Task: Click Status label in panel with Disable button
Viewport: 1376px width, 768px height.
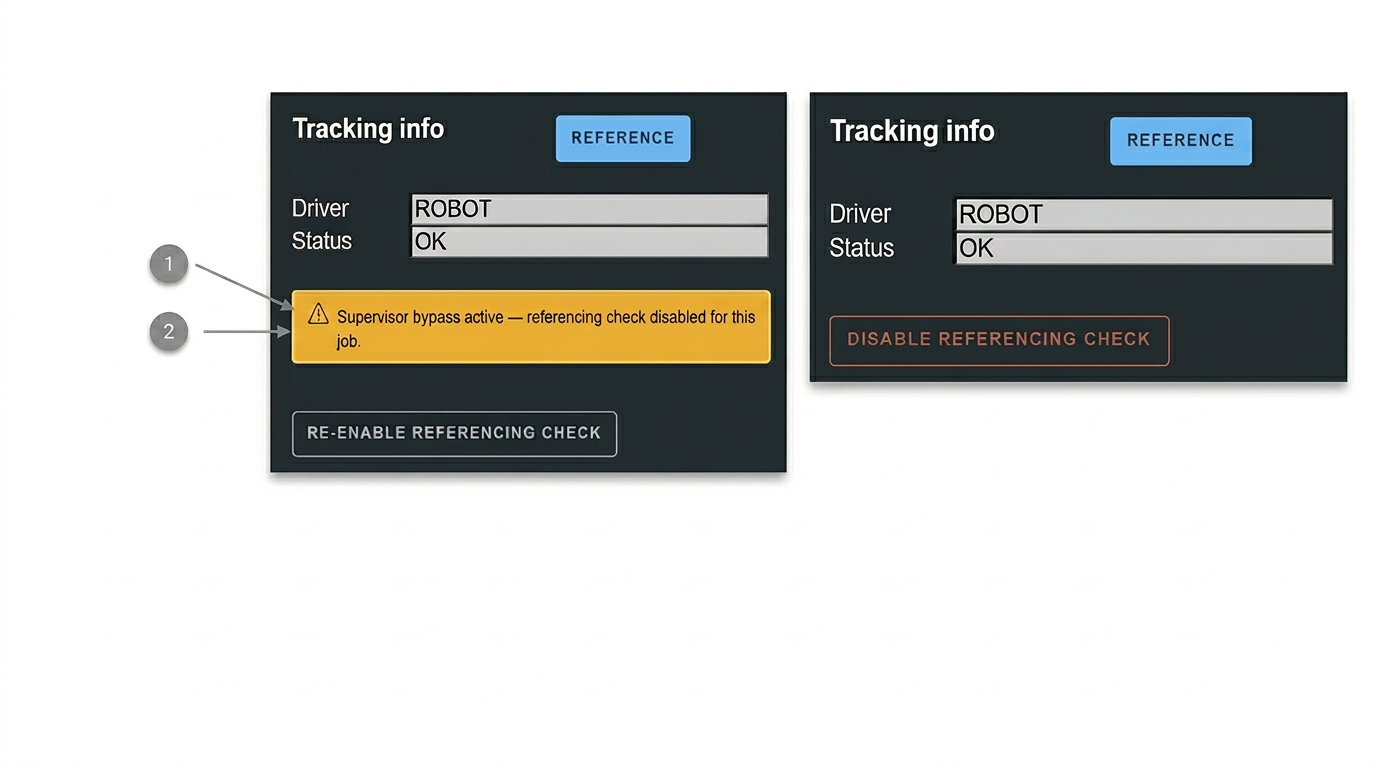Action: (x=862, y=248)
